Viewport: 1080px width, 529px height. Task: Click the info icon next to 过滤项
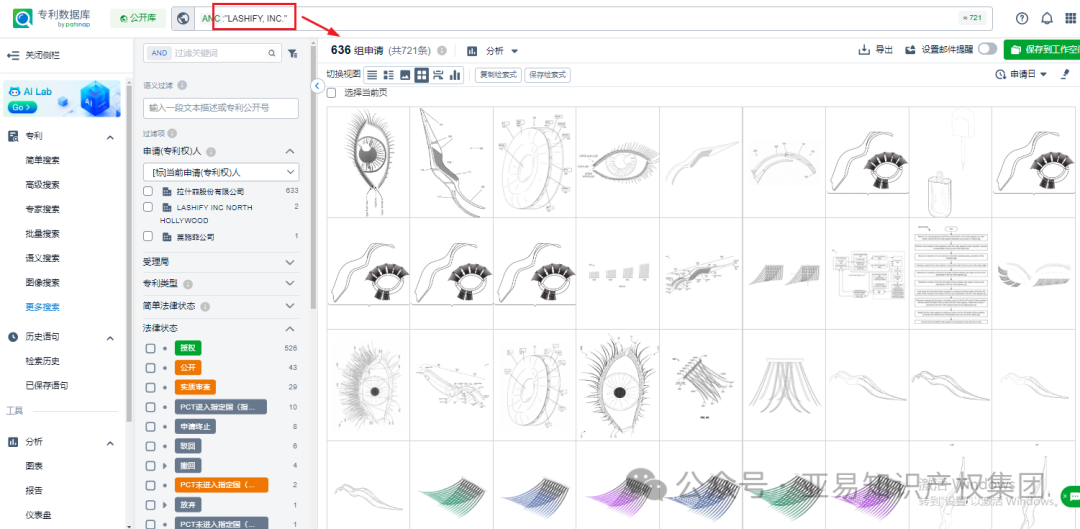(x=172, y=133)
